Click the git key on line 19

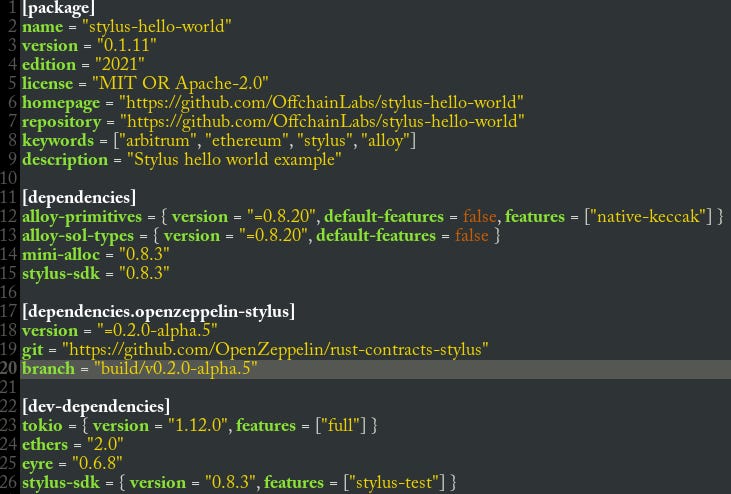pos(33,350)
